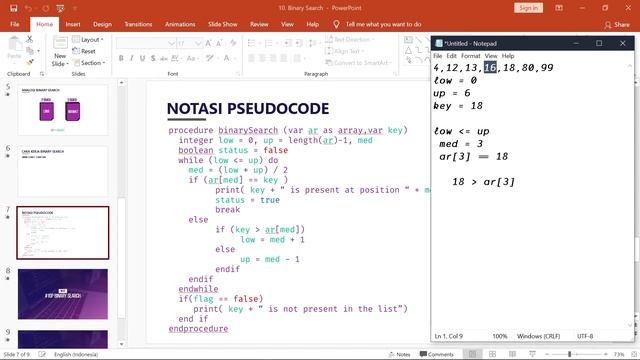Image resolution: width=640 pixels, height=360 pixels.
Task: Click the Share button
Action: click(x=617, y=25)
